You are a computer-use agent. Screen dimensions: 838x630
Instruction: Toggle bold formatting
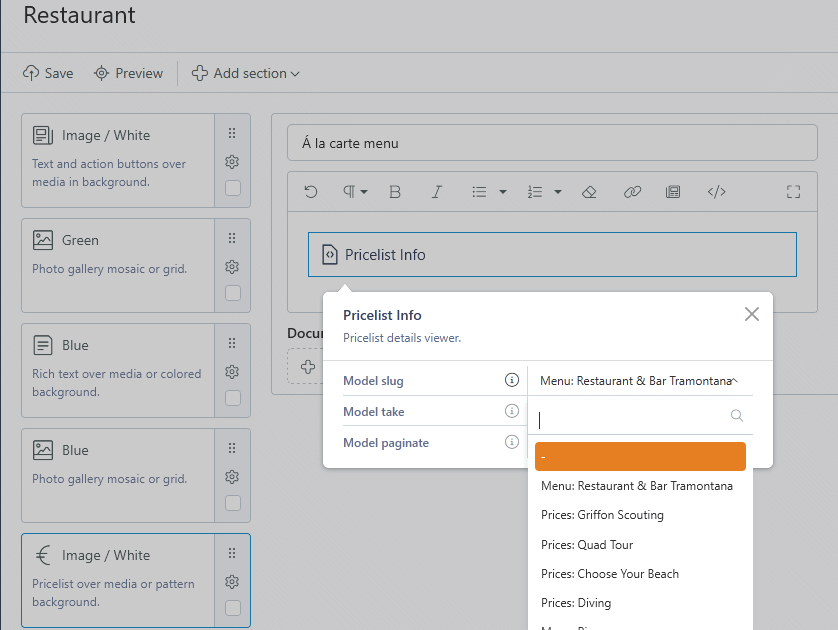394,192
